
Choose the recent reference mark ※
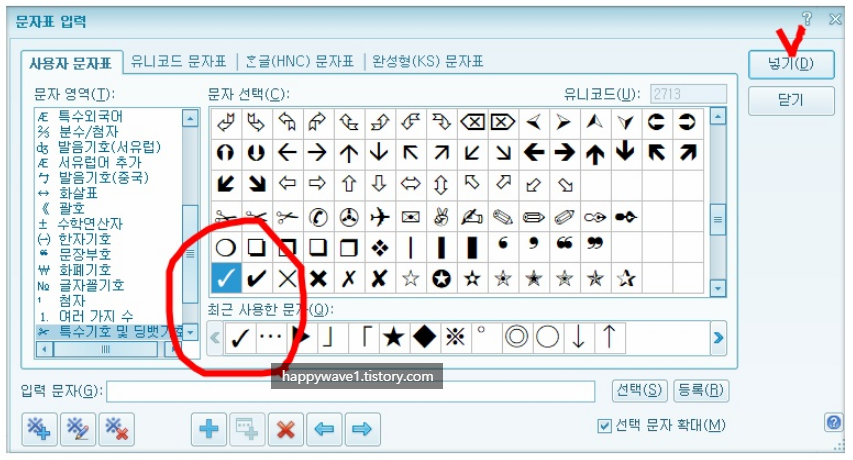pyautogui.click(x=455, y=338)
